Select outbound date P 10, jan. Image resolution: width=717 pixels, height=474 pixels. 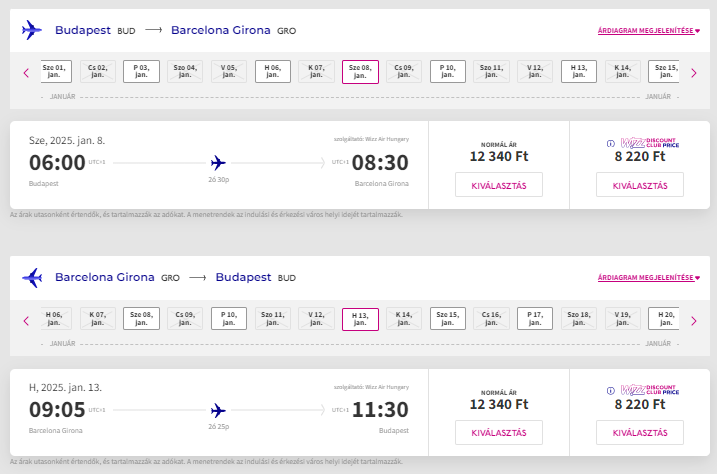448,71
